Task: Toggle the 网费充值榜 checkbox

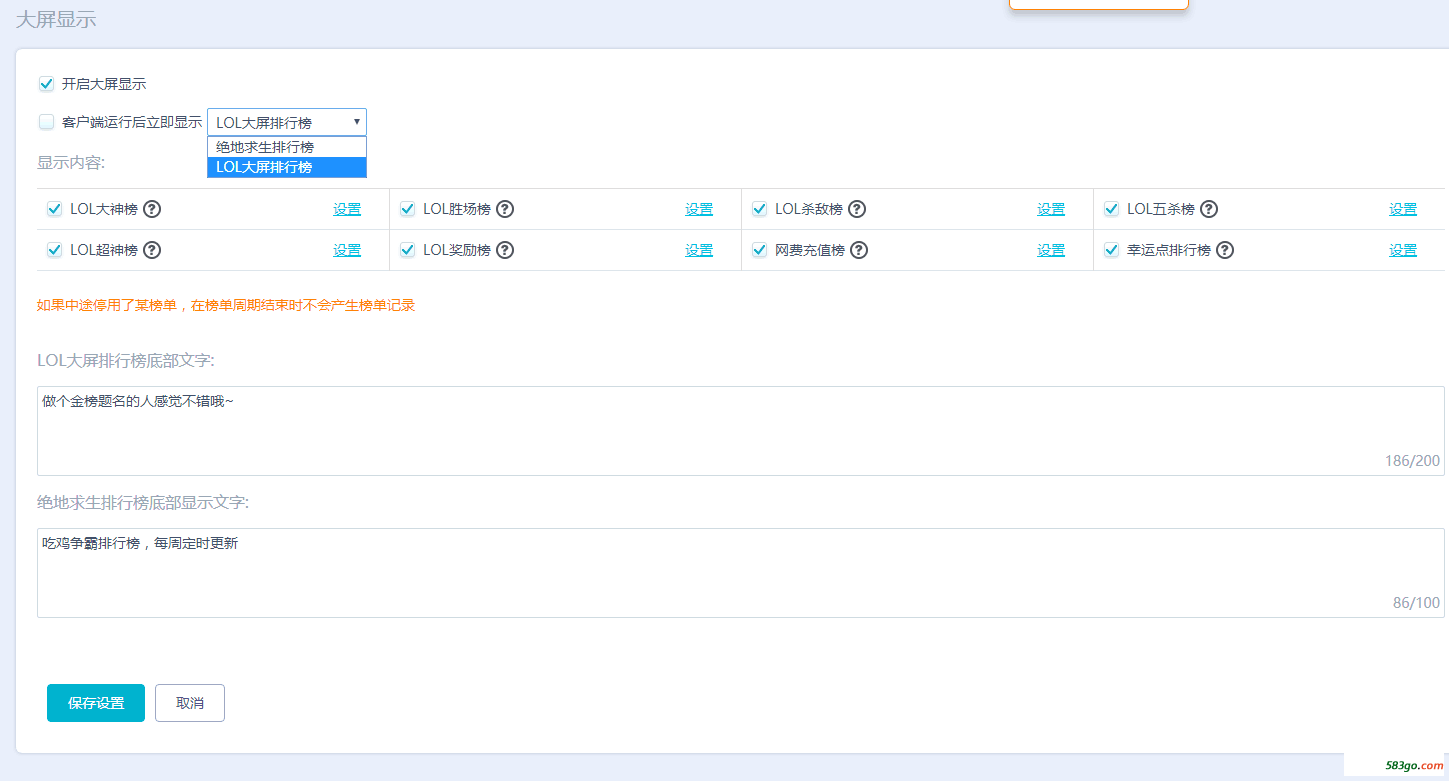Action: click(760, 250)
